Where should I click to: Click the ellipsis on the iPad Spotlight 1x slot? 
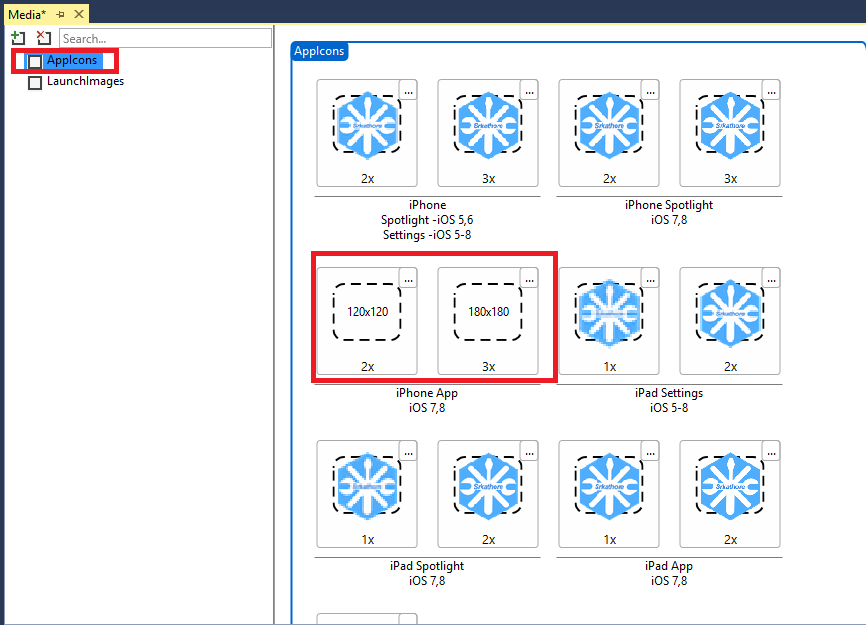pyautogui.click(x=408, y=452)
